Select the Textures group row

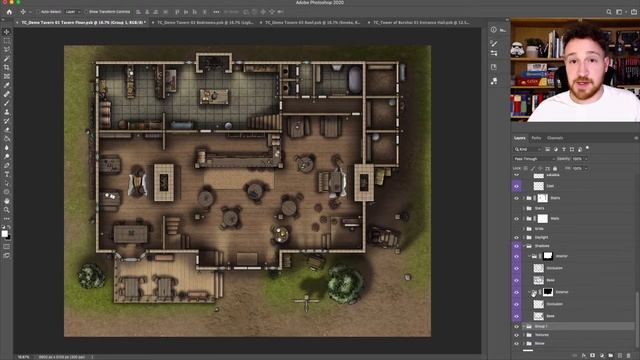pos(573,335)
